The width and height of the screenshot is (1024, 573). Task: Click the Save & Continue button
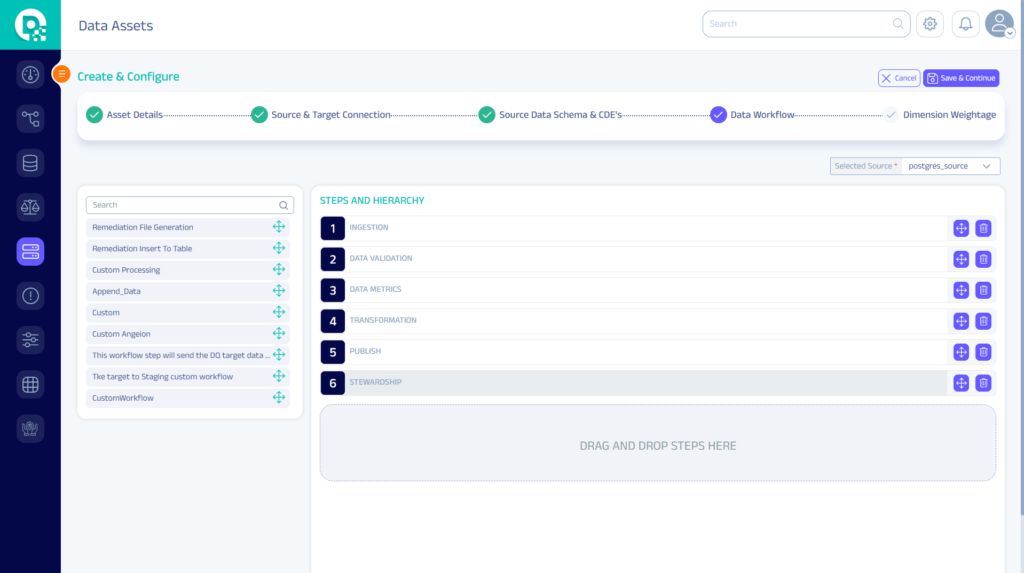(961, 78)
